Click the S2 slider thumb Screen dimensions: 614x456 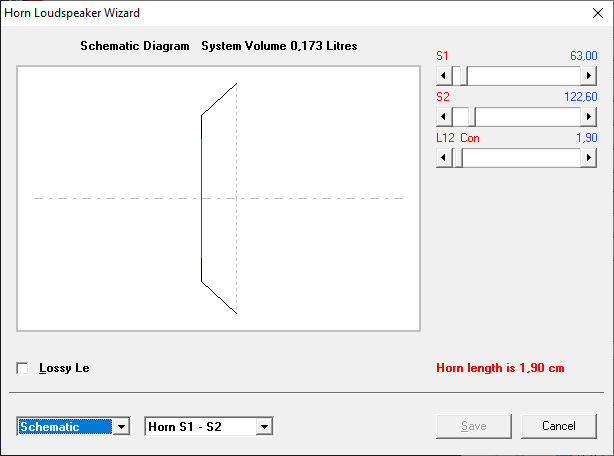467,117
